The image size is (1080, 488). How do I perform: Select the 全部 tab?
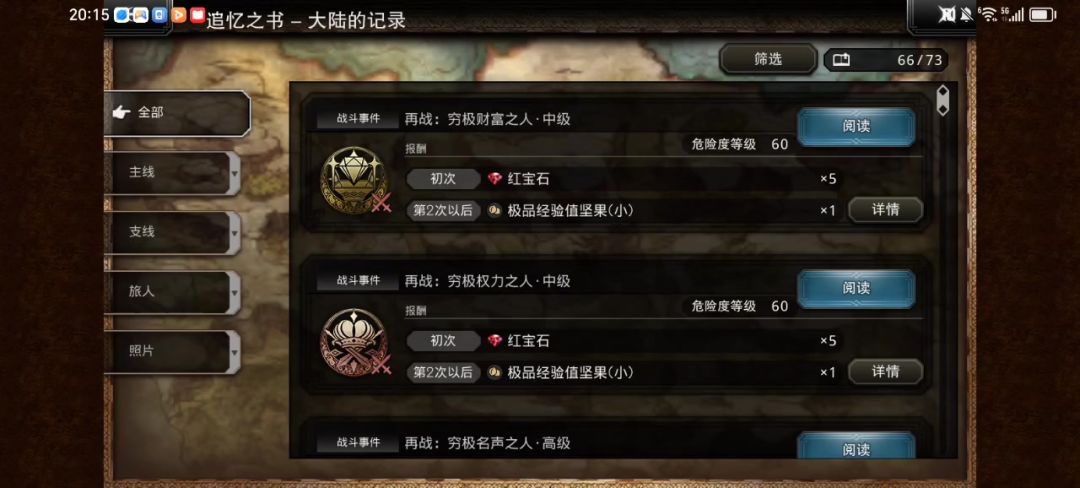point(177,113)
